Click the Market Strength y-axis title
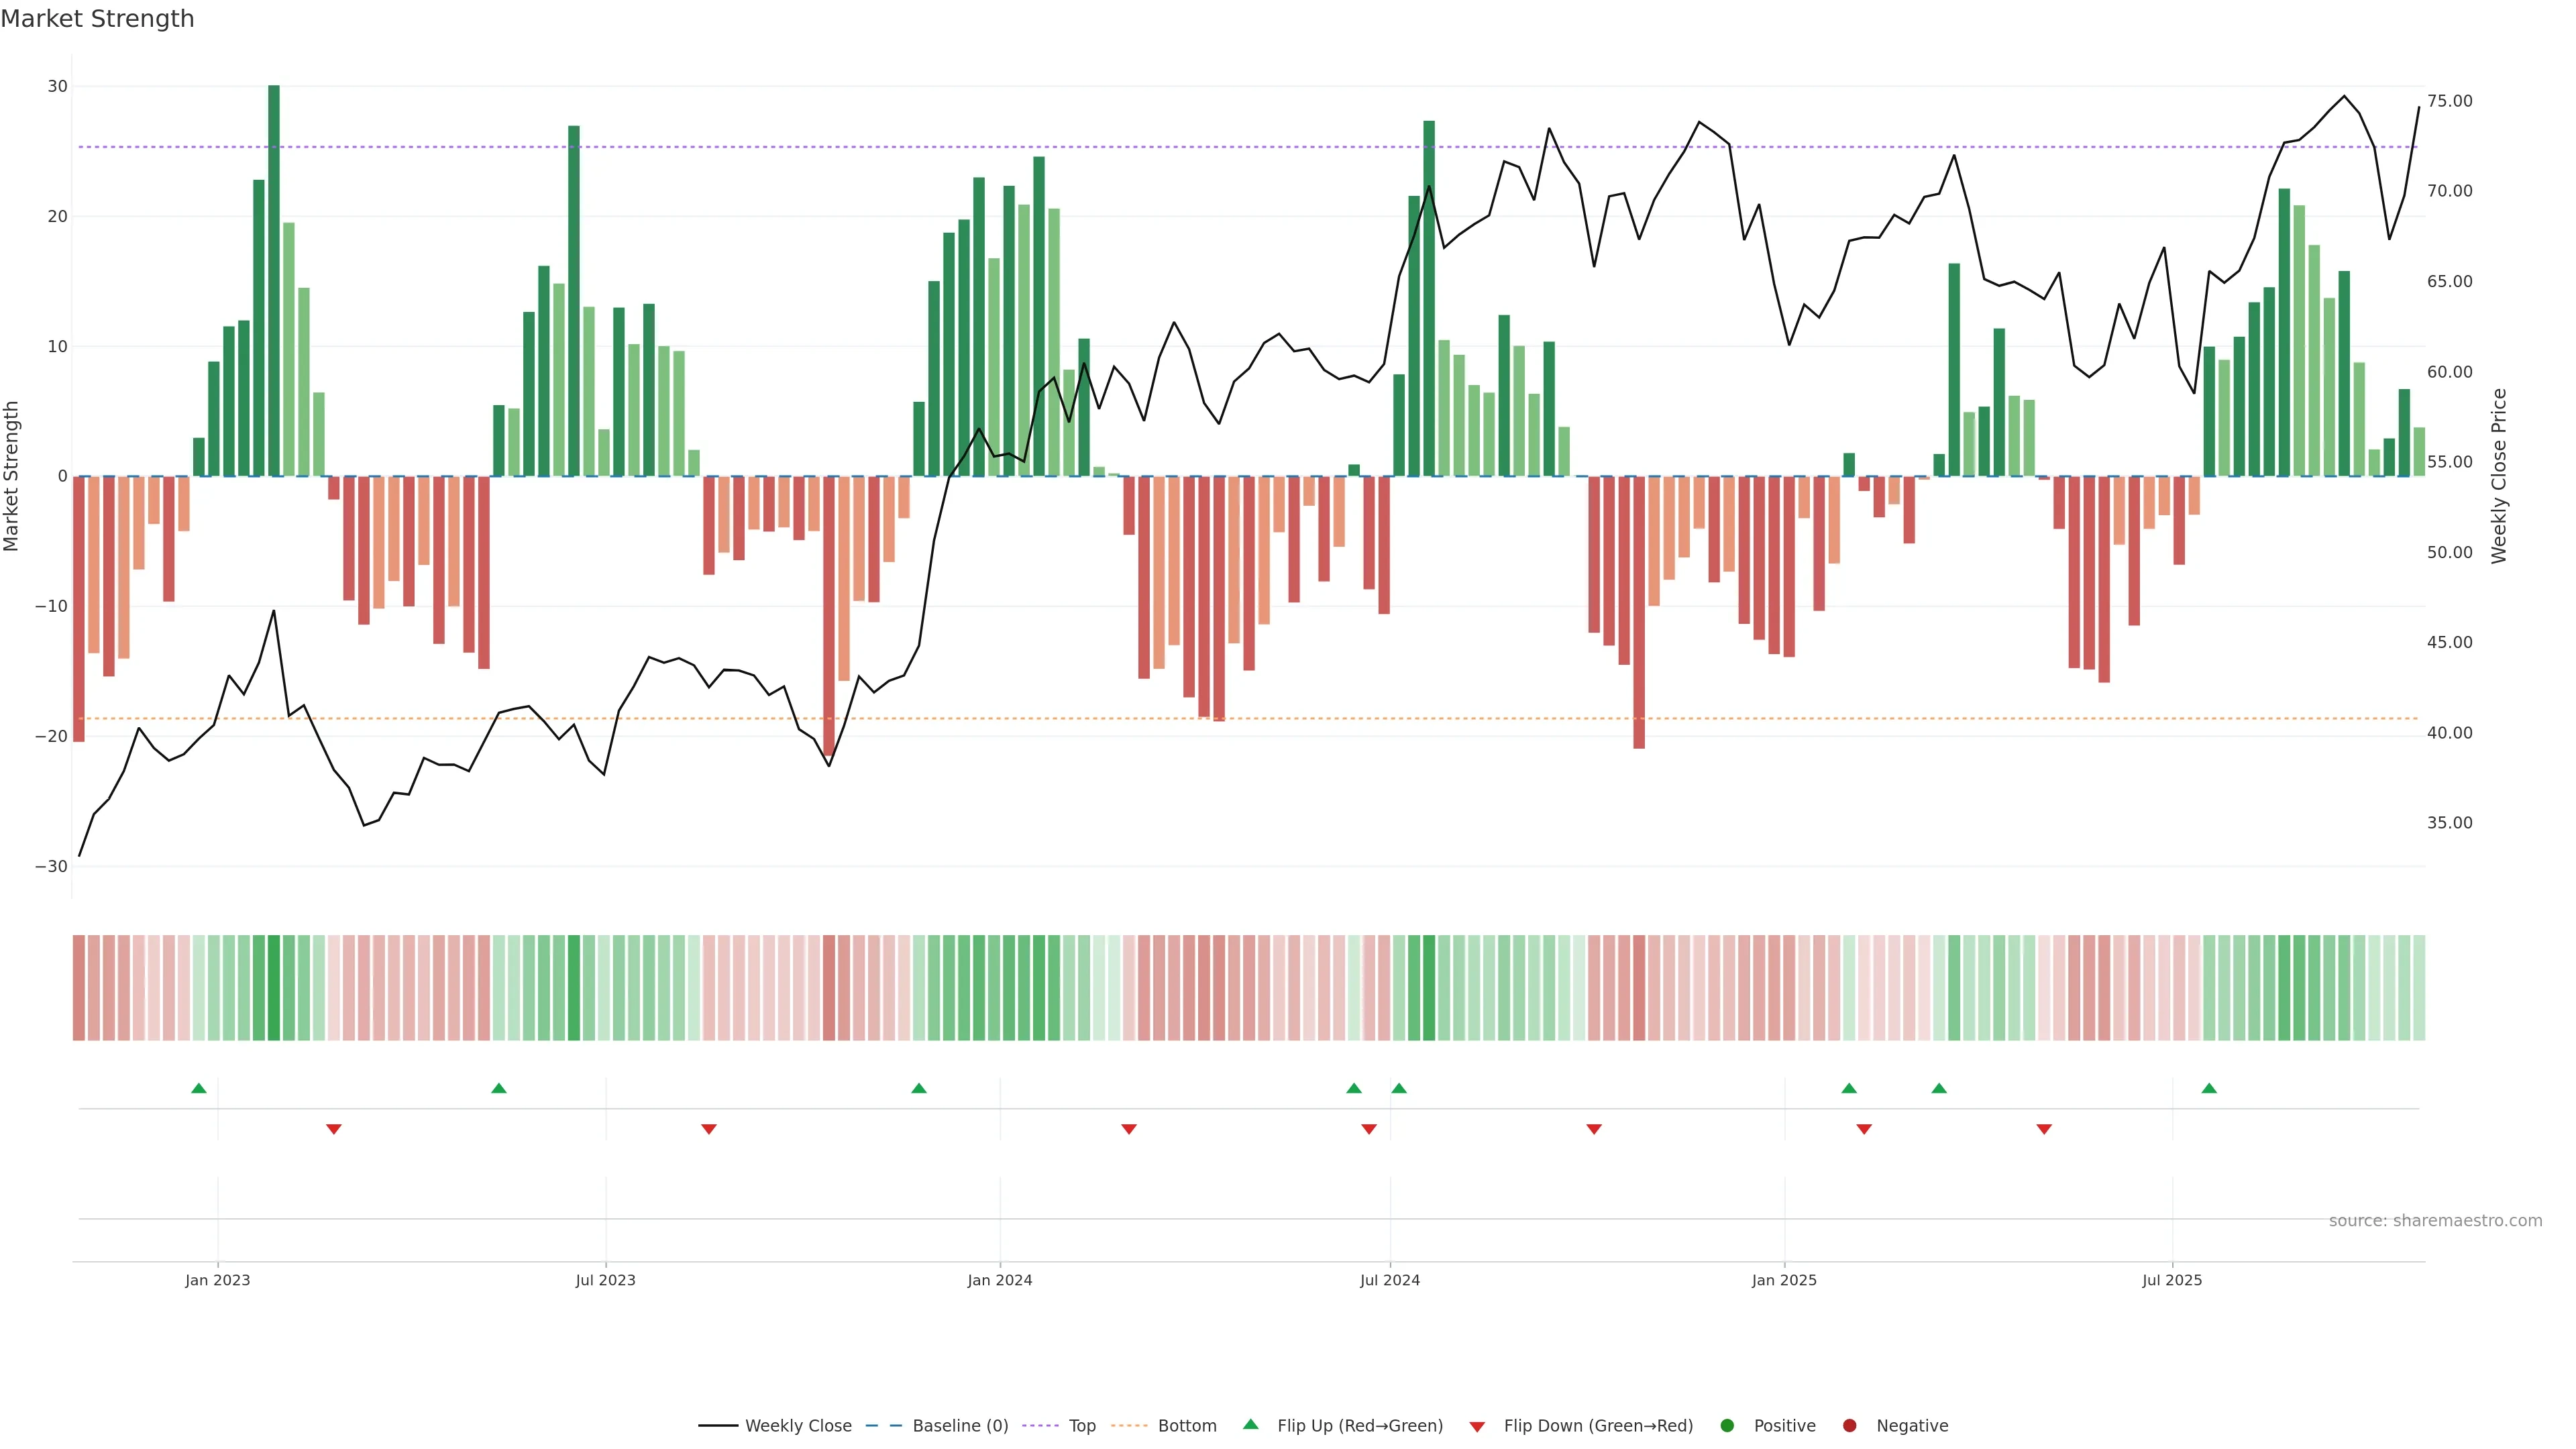Image resolution: width=2576 pixels, height=1449 pixels. (x=12, y=476)
